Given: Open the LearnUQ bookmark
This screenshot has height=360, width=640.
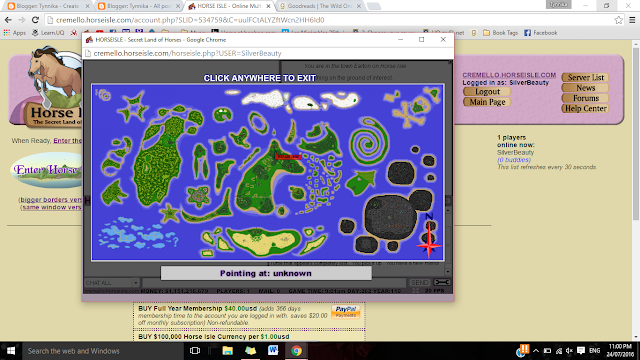Looking at the screenshot, I should pyautogui.click(x=48, y=33).
